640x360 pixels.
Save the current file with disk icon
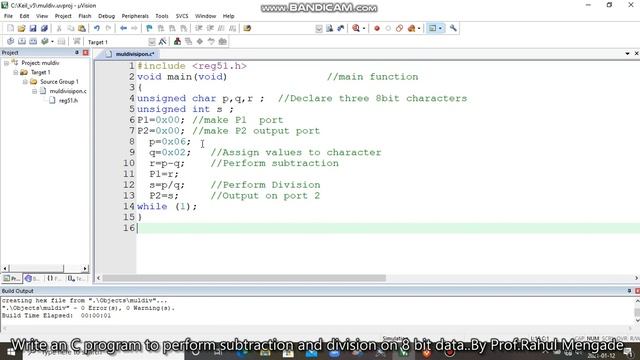click(33, 28)
